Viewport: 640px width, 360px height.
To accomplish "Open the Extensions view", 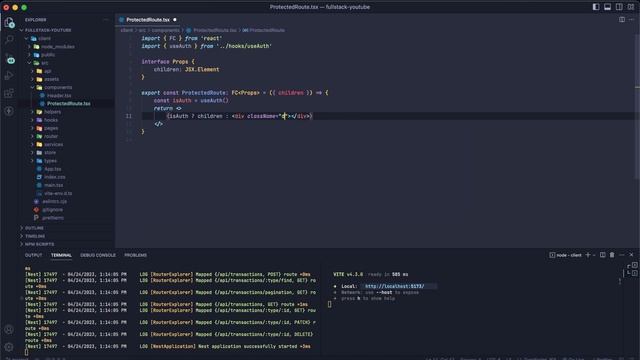I will 9,93.
